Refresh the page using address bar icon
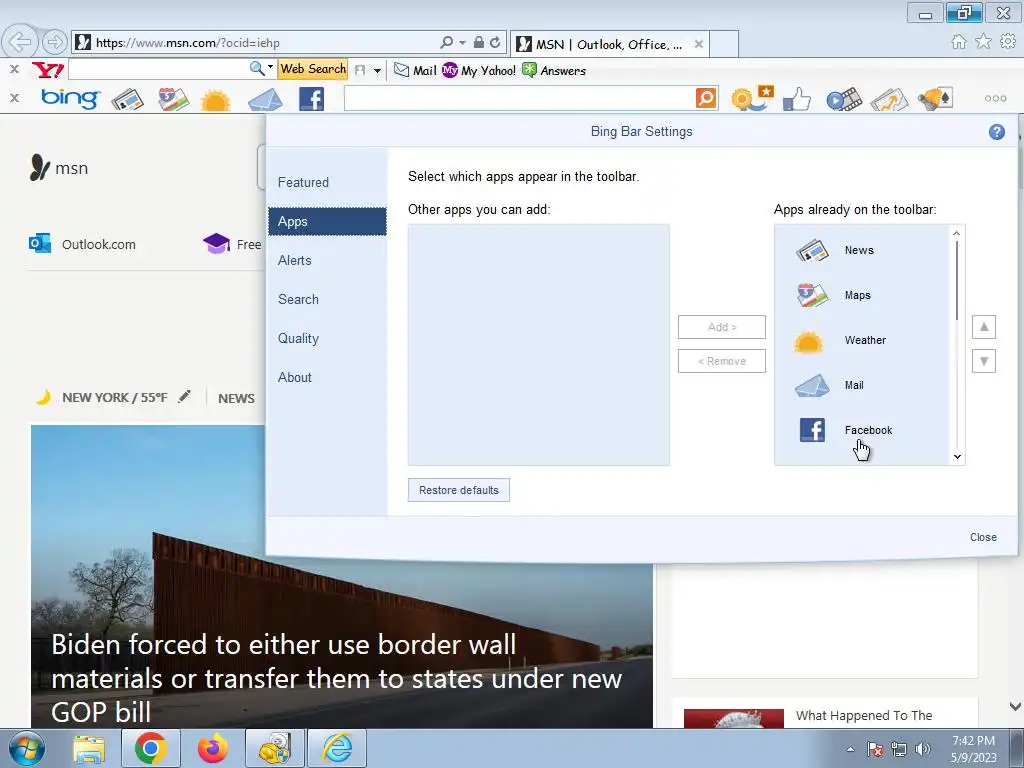 [496, 42]
